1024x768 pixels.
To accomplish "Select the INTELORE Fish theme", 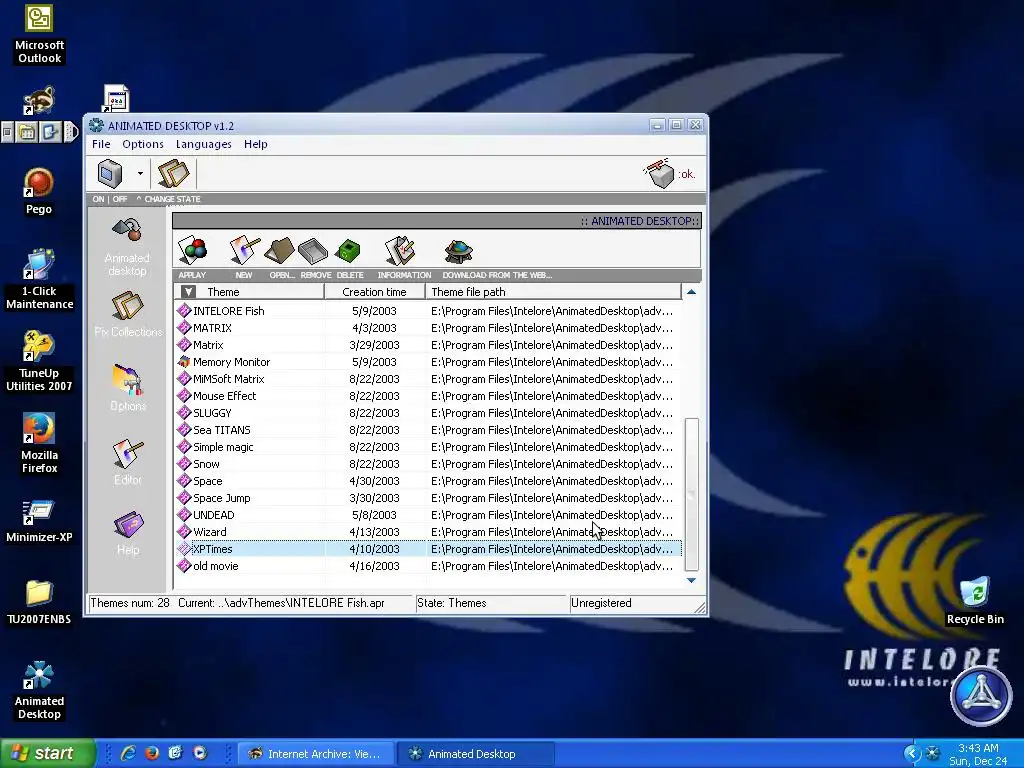I will pos(428,311).
